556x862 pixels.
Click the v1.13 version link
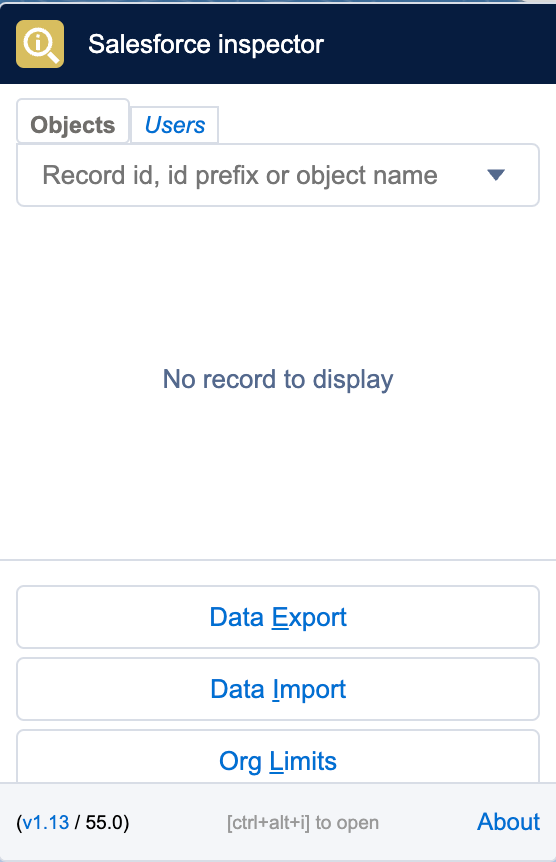pyautogui.click(x=46, y=822)
